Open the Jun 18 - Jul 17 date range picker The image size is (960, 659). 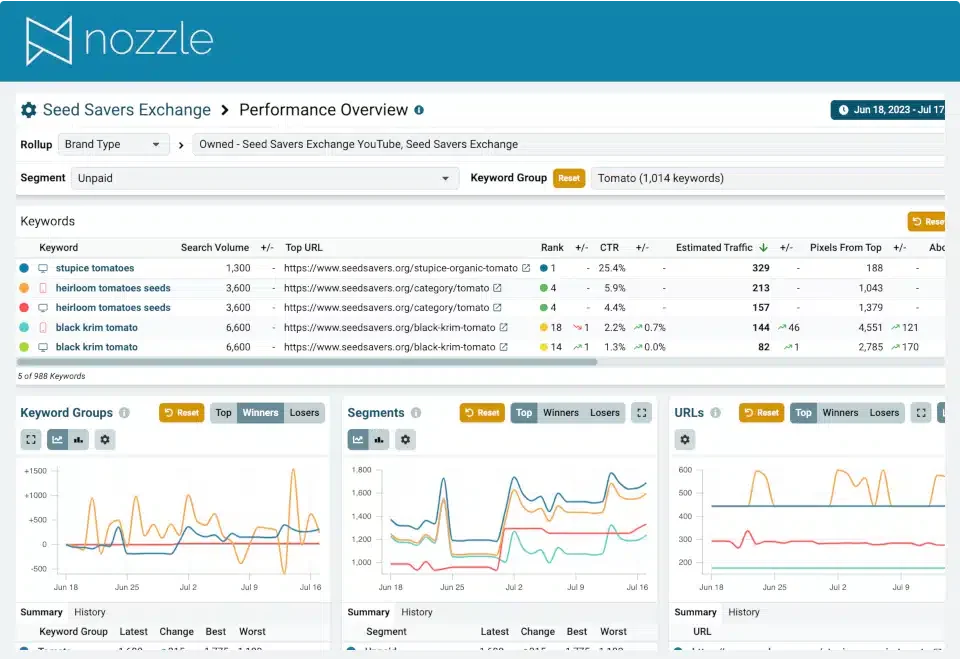coord(888,111)
